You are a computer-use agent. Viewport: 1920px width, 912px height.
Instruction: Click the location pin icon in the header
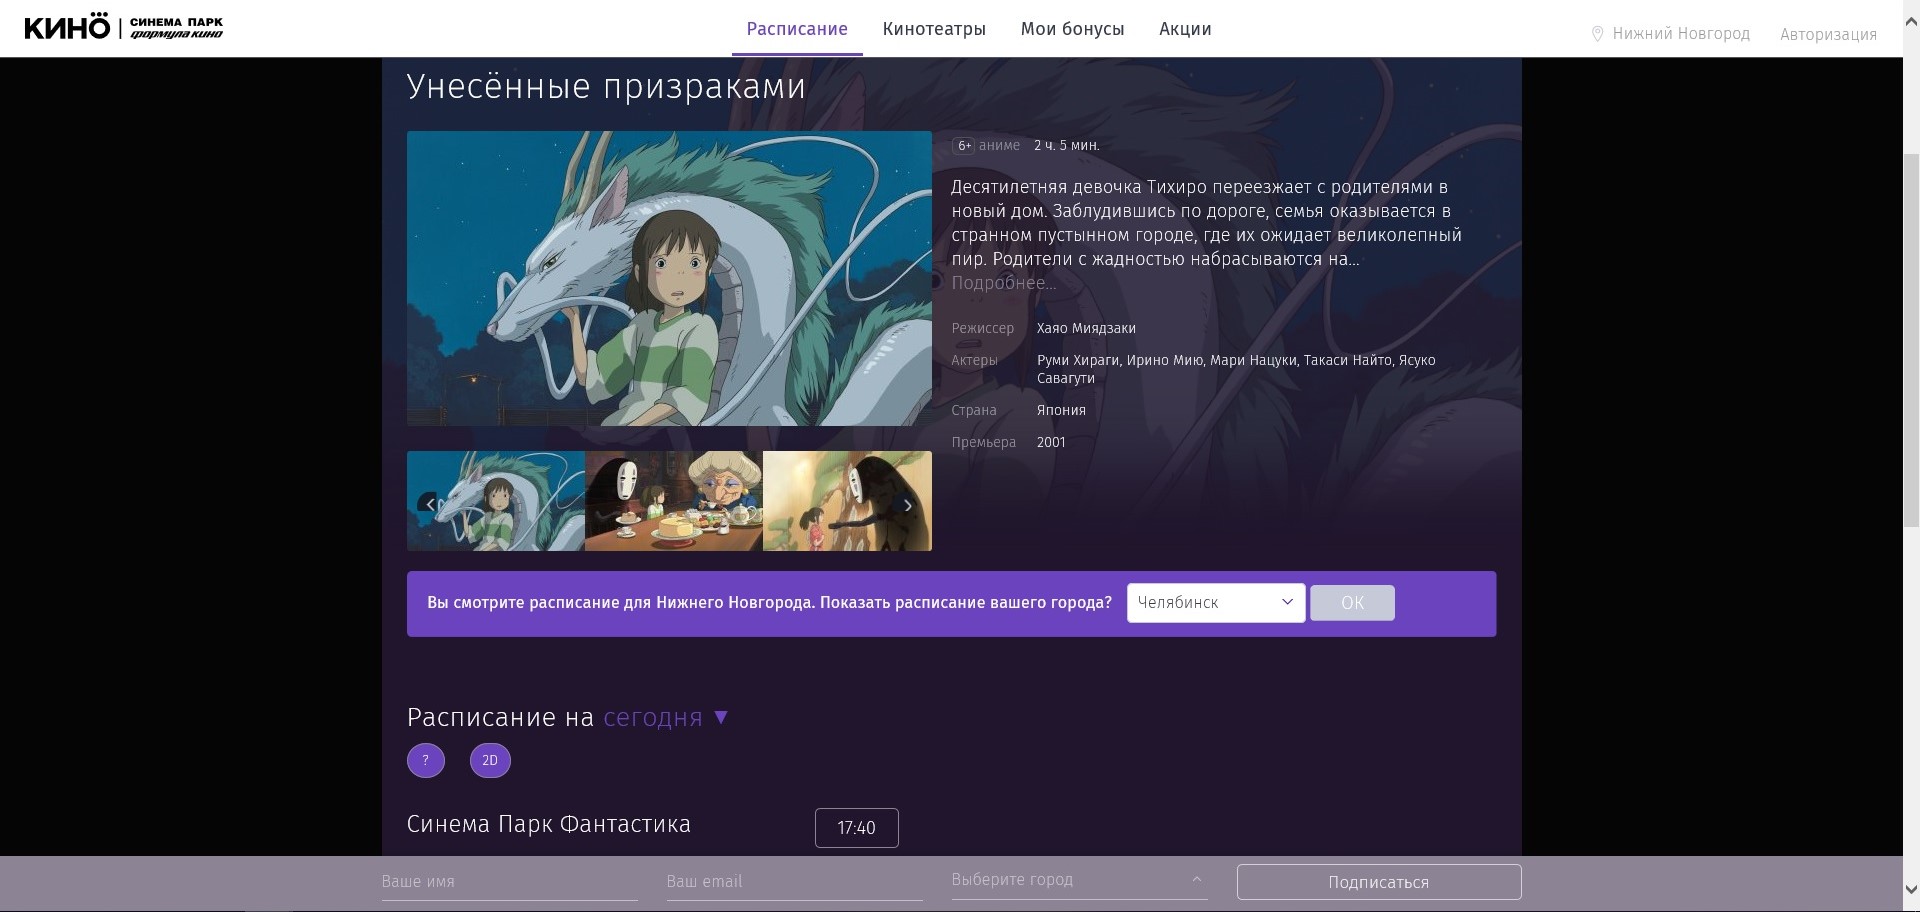(1597, 34)
